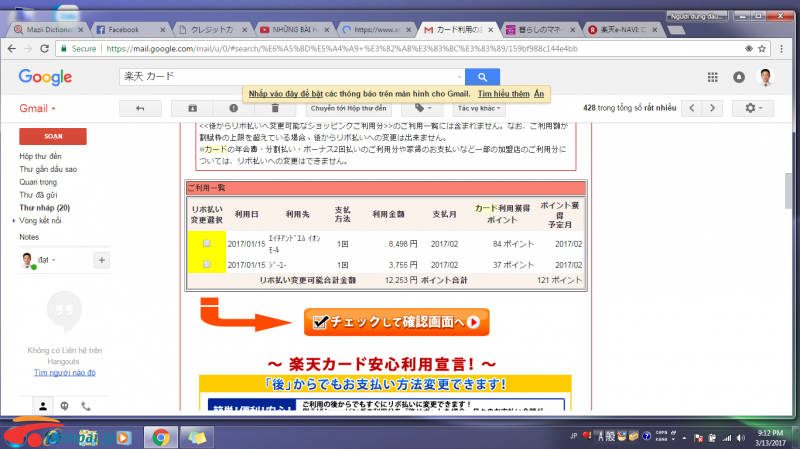The width and height of the screenshot is (800, 449).
Task: Open Thư nháp (20) drafts folder
Action: click(x=44, y=208)
